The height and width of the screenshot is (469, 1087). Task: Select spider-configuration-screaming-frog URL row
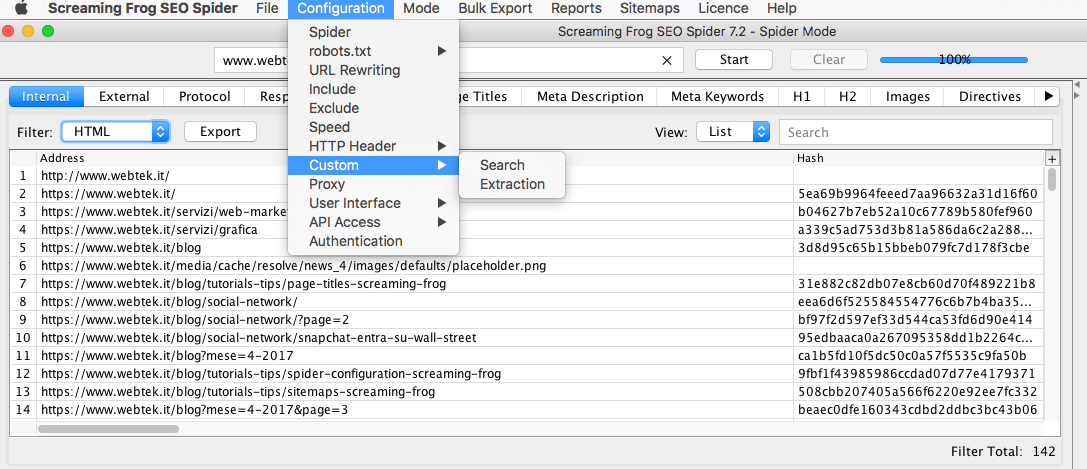pos(527,374)
